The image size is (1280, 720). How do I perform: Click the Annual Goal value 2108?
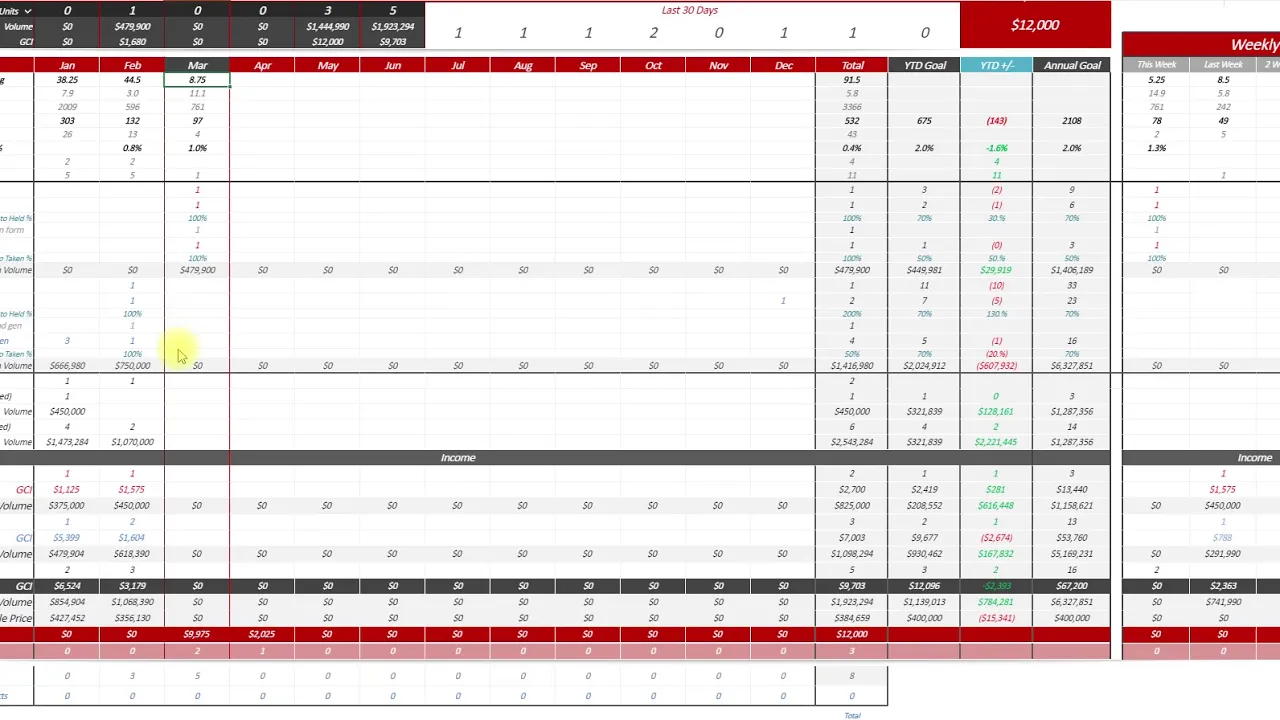[1072, 121]
